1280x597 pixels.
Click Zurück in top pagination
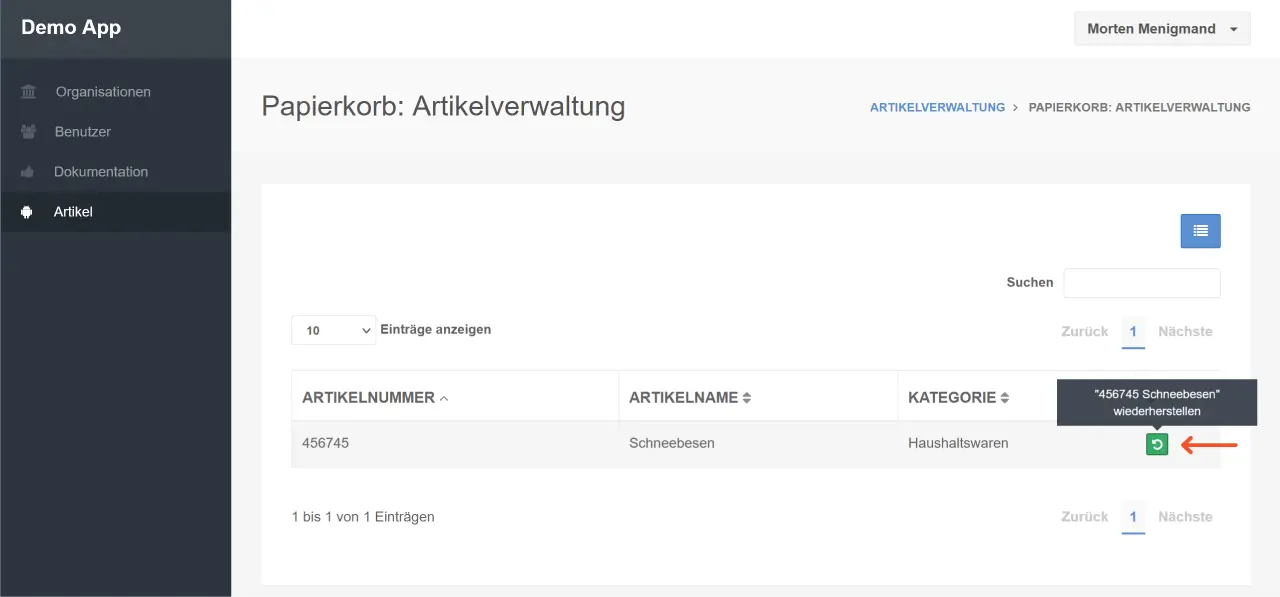(x=1084, y=331)
